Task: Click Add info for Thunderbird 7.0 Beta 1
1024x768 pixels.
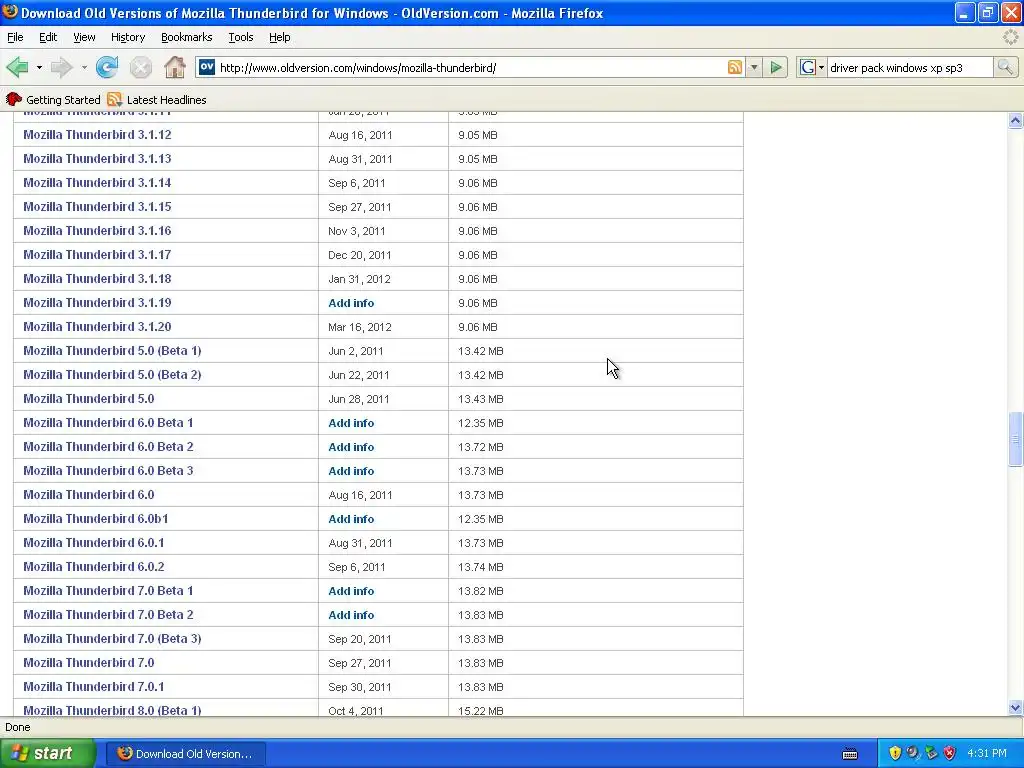Action: [351, 591]
